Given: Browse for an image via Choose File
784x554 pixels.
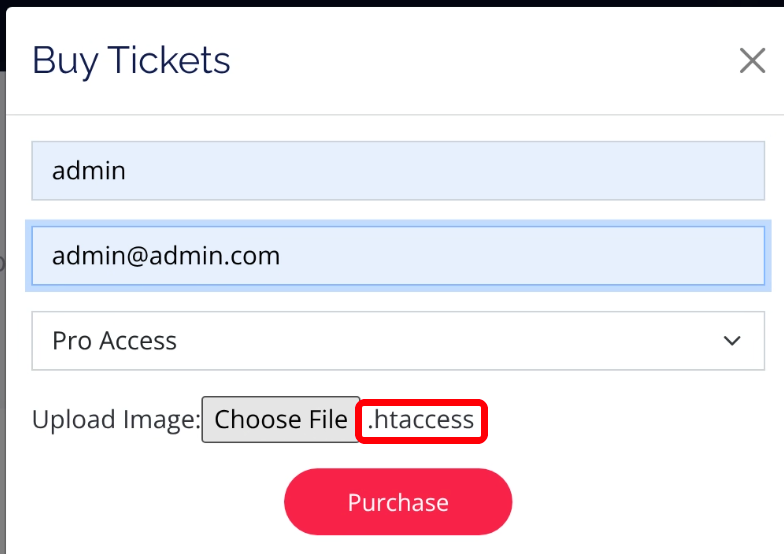Looking at the screenshot, I should tap(281, 420).
